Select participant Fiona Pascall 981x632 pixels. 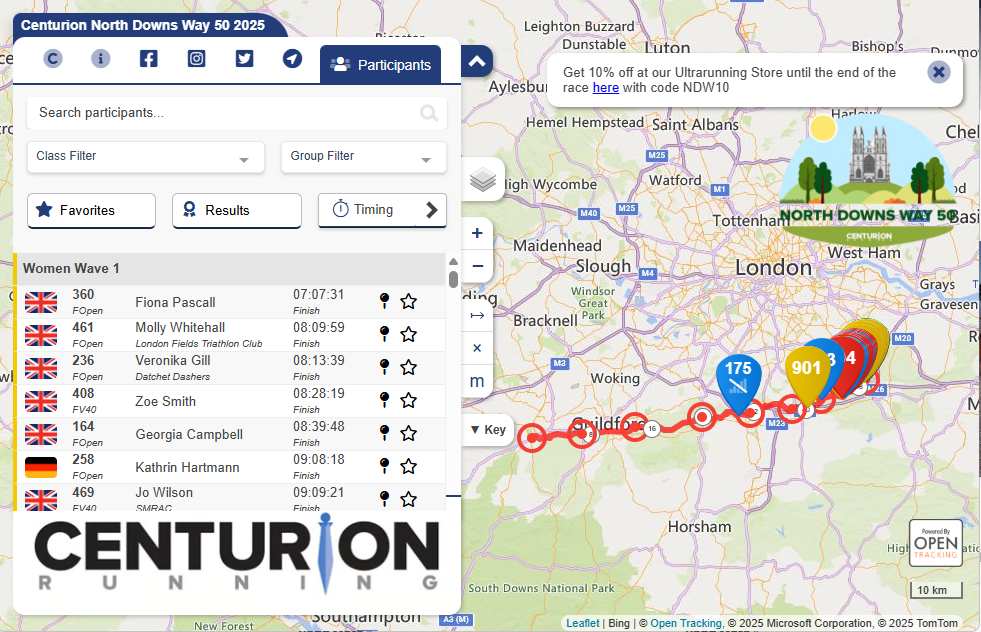click(175, 302)
